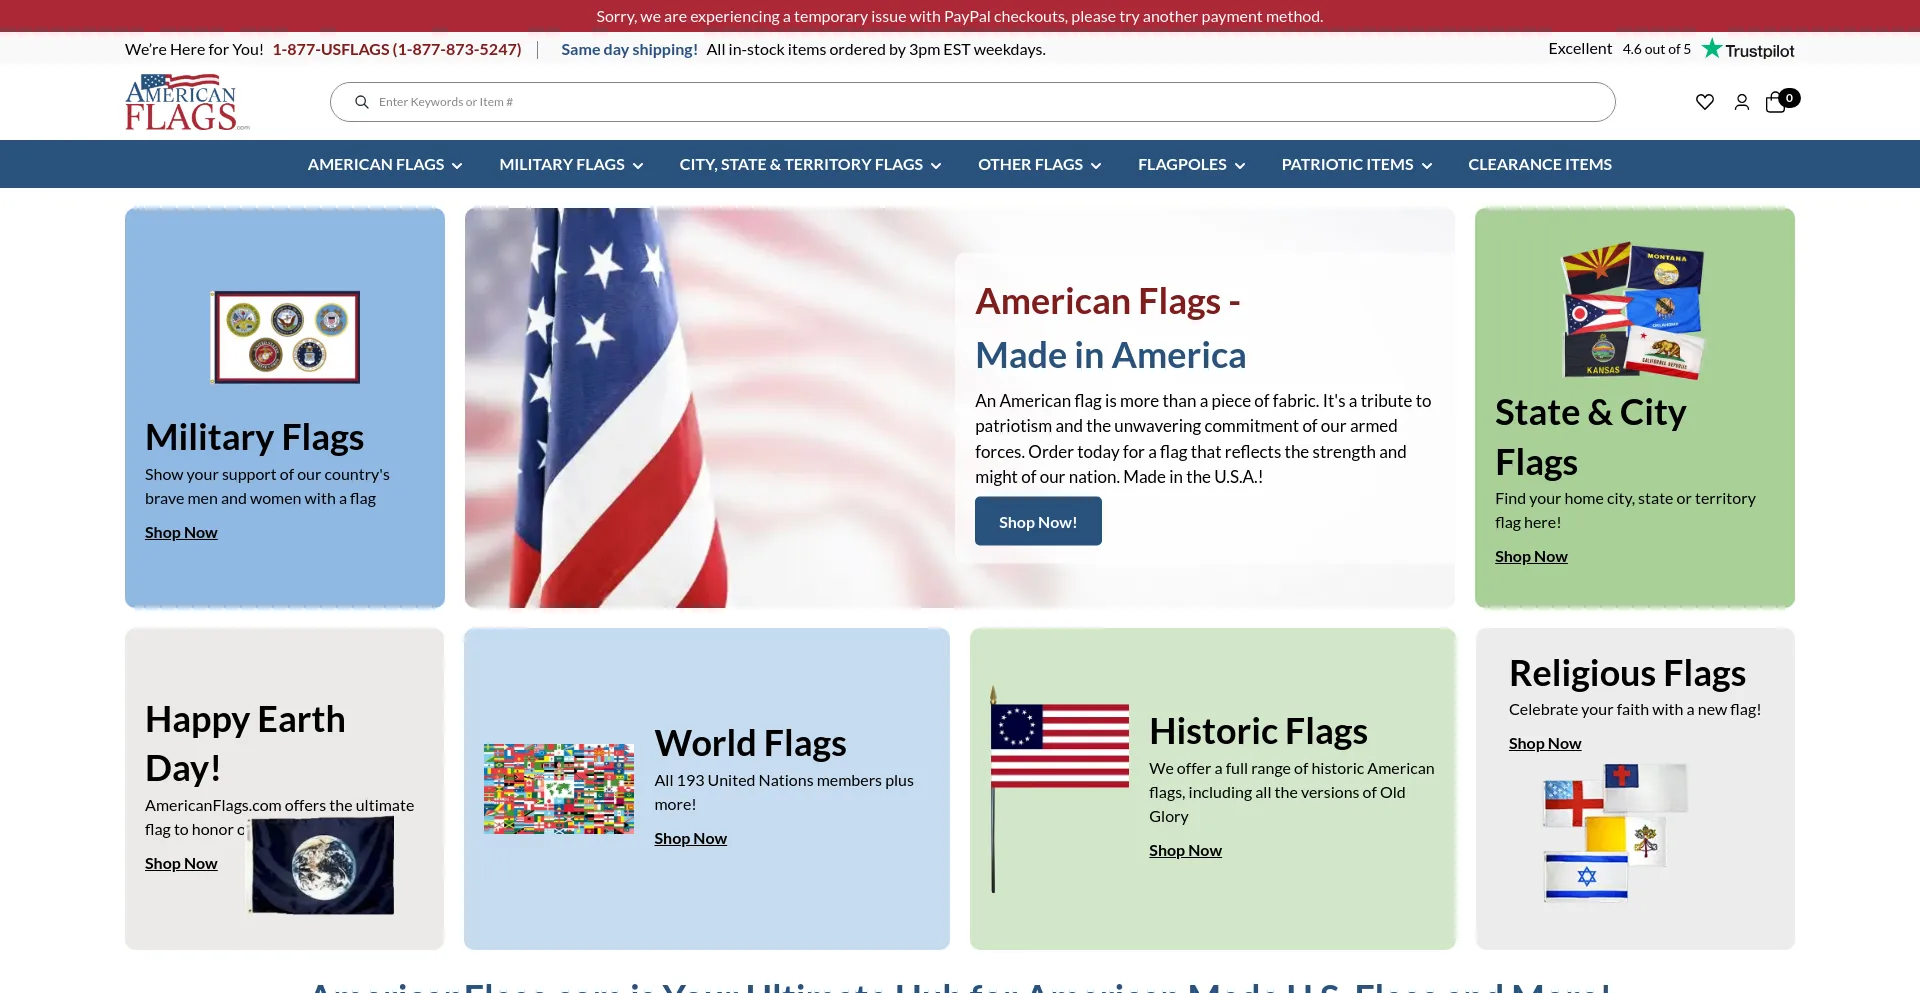Viewport: 1920px width, 993px height.
Task: Click Shop Now under Happy Earth Day
Action: click(x=181, y=864)
